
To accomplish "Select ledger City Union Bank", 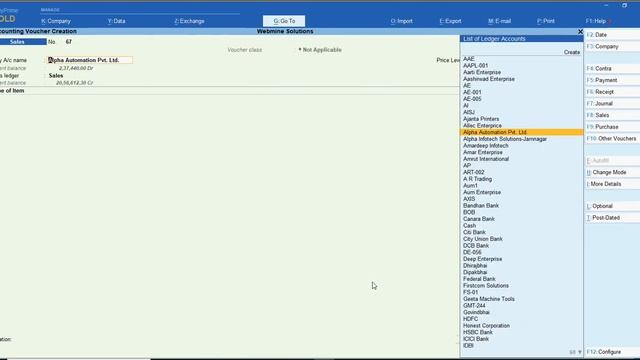I will 482,239.
